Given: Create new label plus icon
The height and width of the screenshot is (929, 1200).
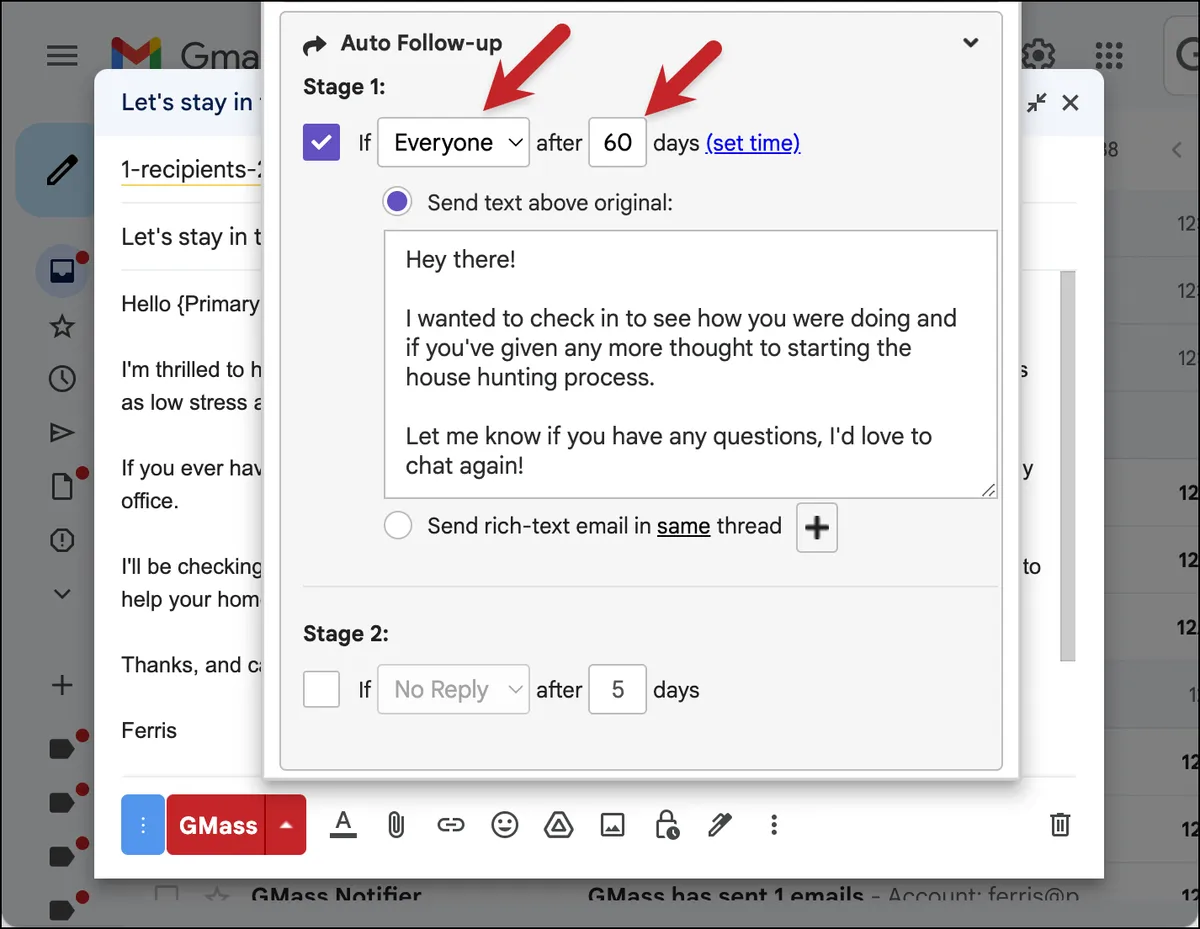Looking at the screenshot, I should (62, 685).
